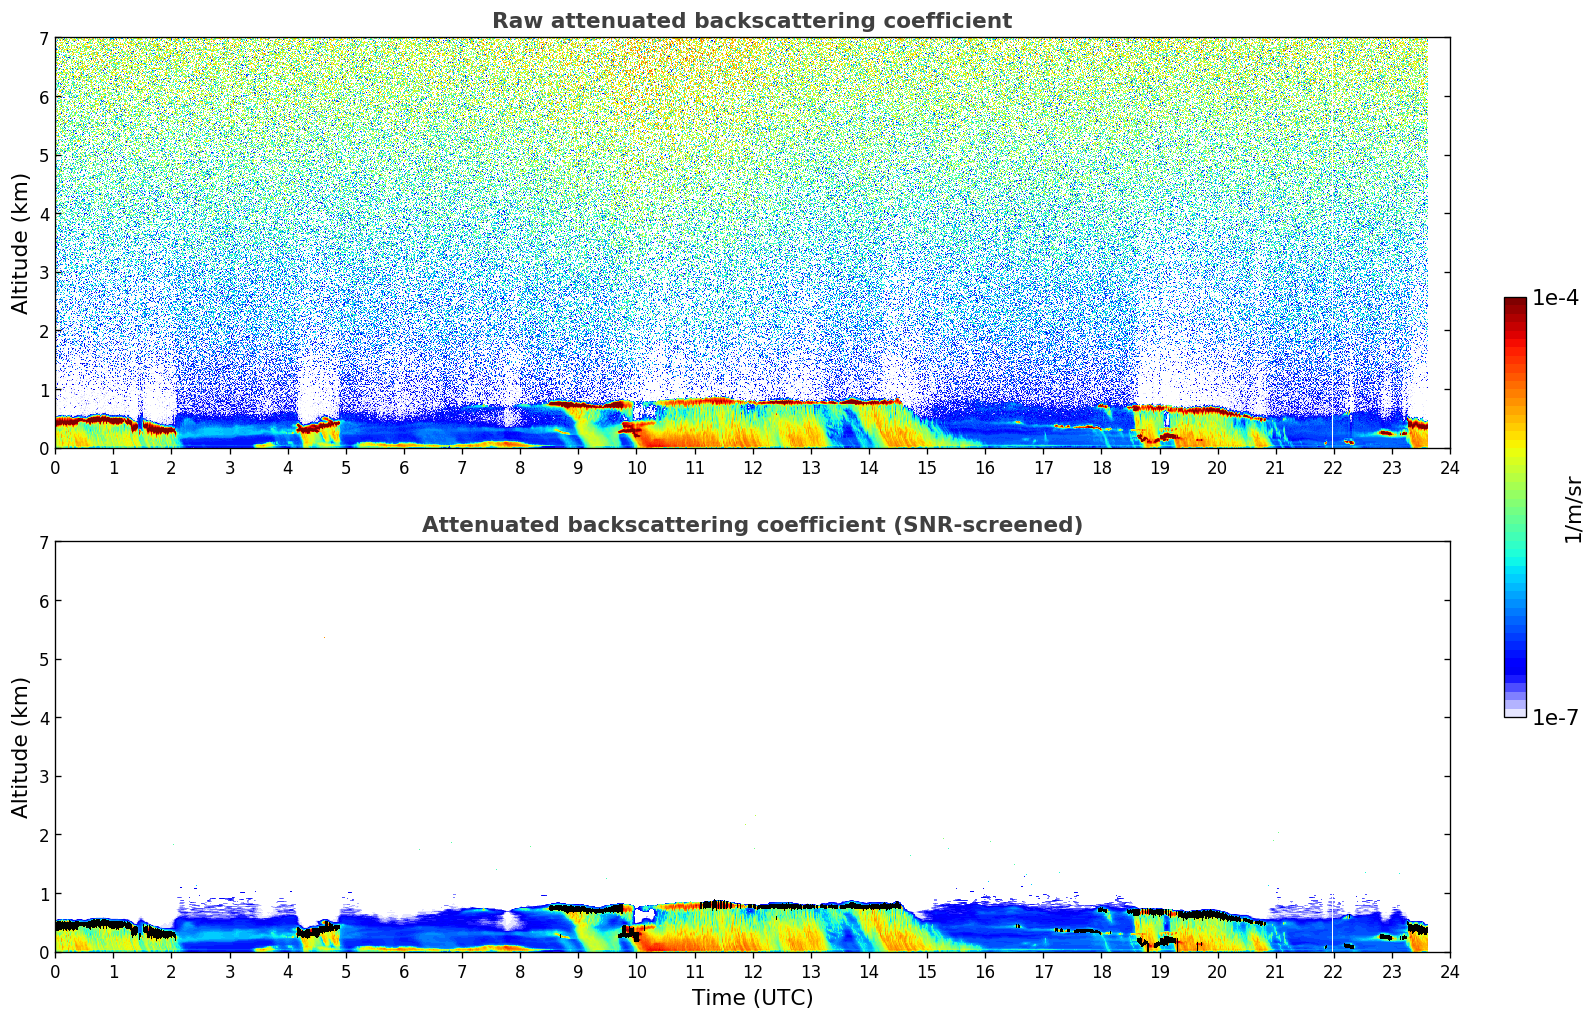Select hour 18 tick on top time axis
Image resolution: width=1595 pixels, height=1020 pixels.
click(1101, 467)
